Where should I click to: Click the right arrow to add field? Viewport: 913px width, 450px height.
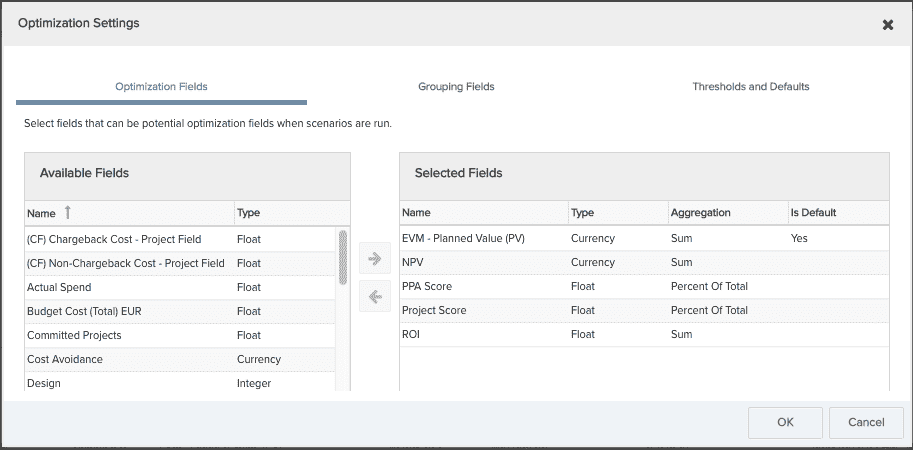pyautogui.click(x=375, y=258)
